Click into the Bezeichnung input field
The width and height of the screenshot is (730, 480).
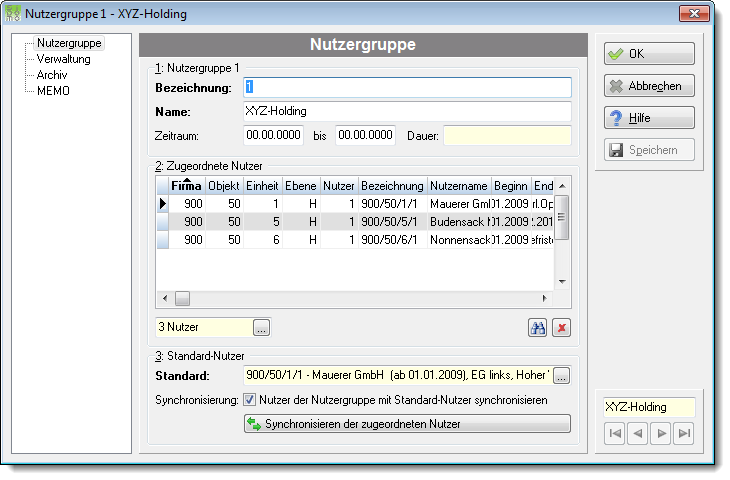pos(407,88)
